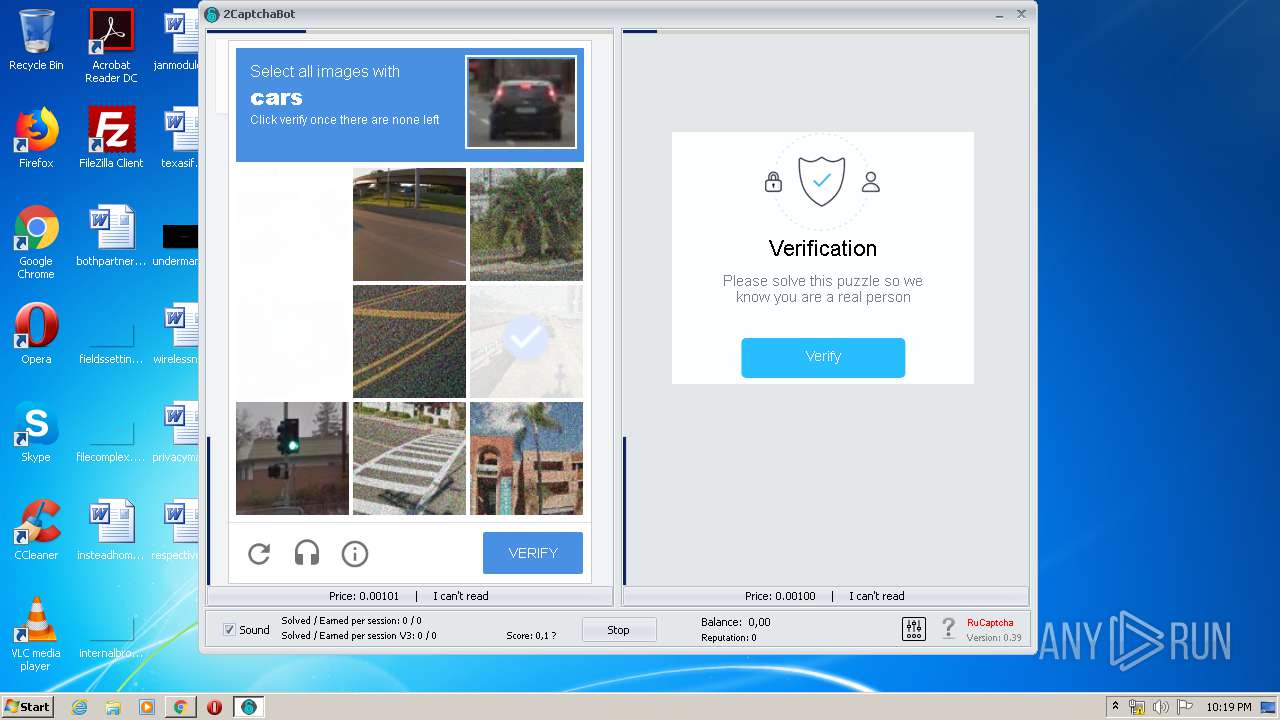The width and height of the screenshot is (1280, 720).
Task: Click Score: 0,1 ? text
Action: click(x=531, y=635)
